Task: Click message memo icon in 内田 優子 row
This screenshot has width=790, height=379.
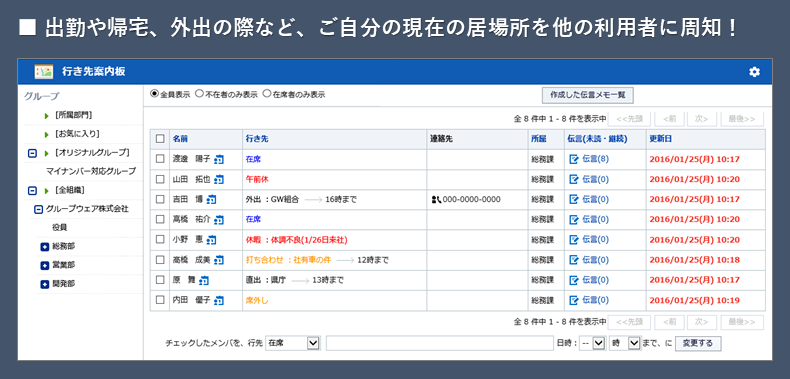Action: click(573, 300)
